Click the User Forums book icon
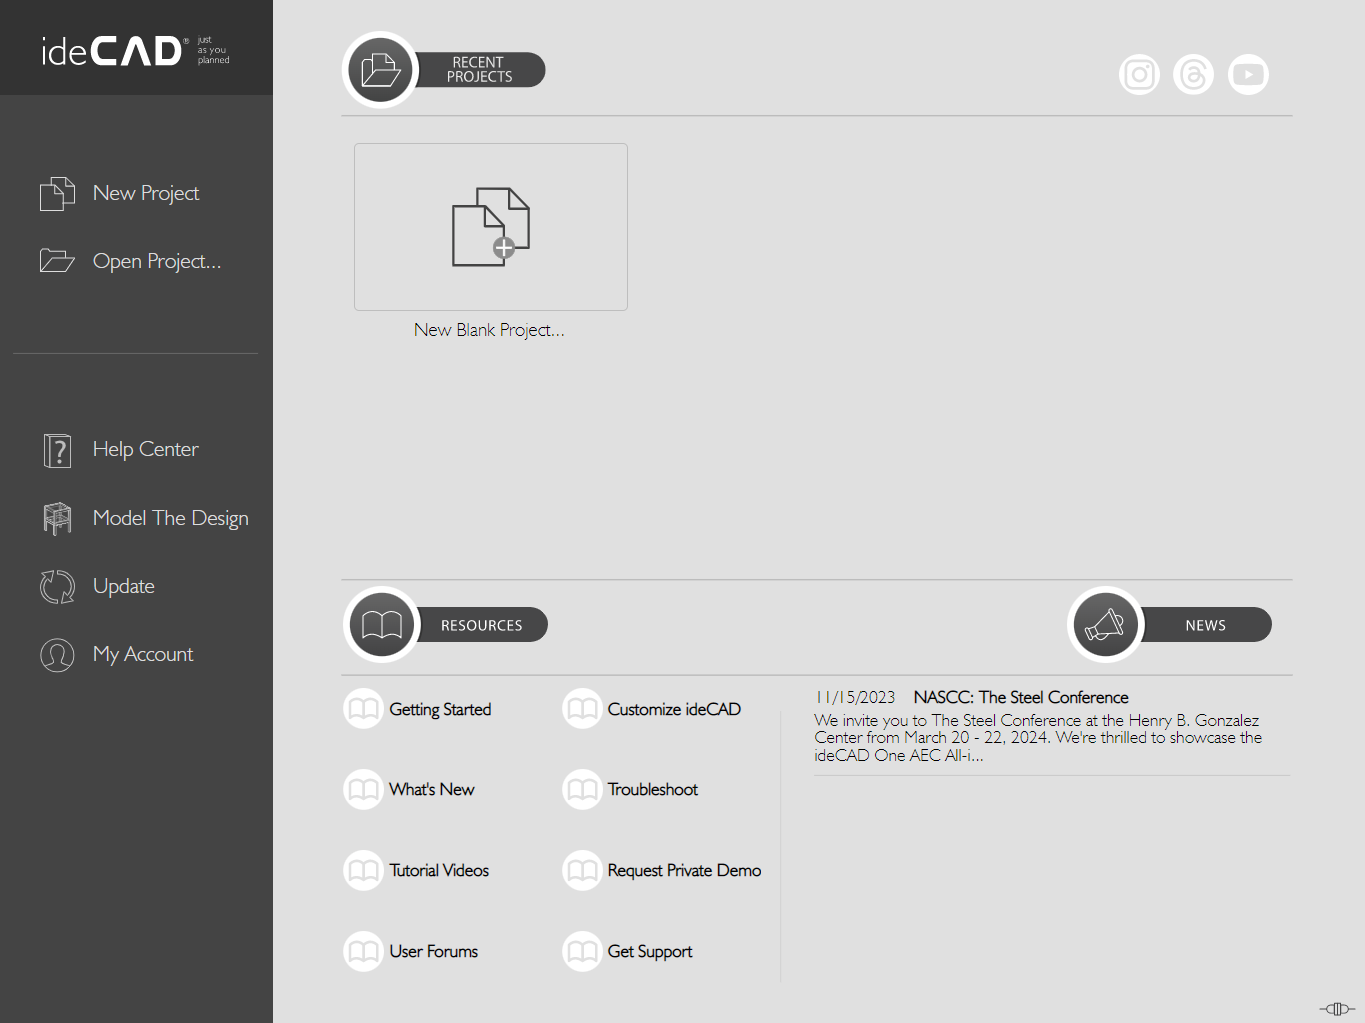Screen dimensions: 1365x1023 pyautogui.click(x=363, y=951)
